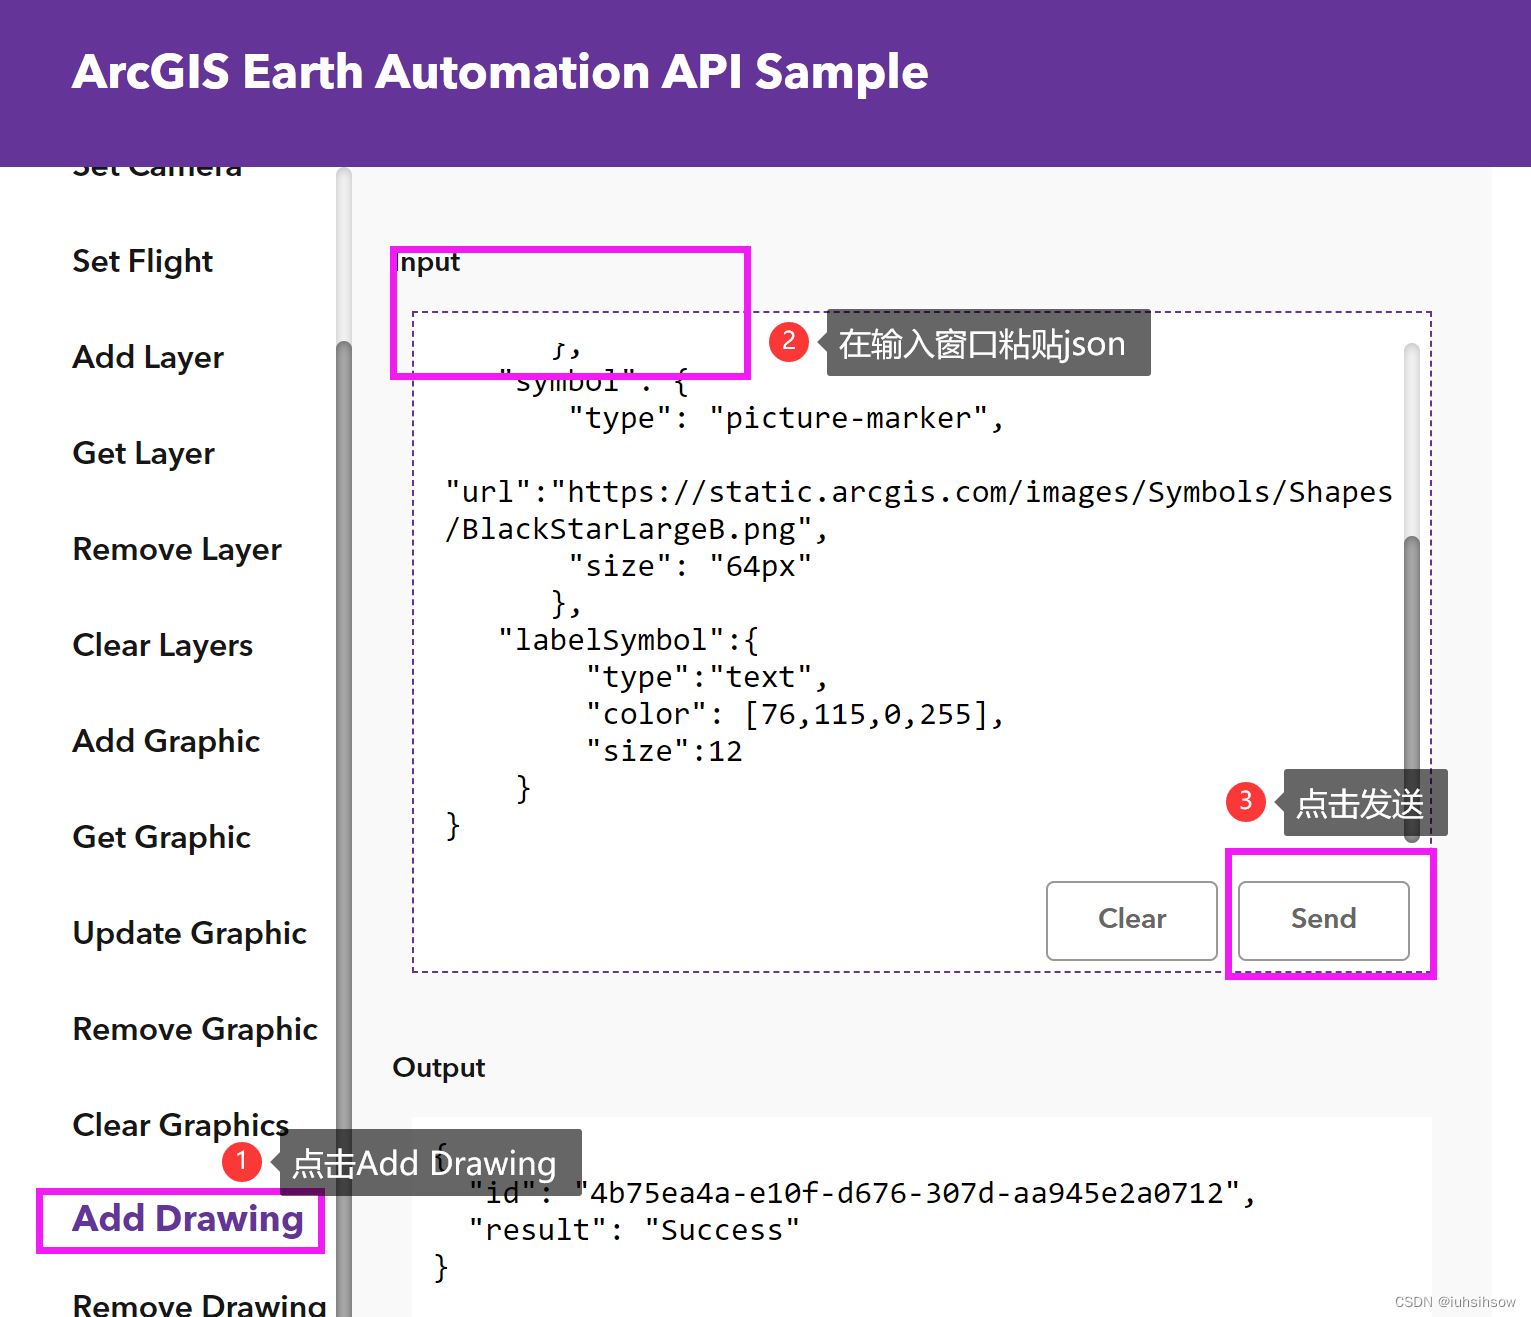Open the Get Layer entry

pos(144,453)
